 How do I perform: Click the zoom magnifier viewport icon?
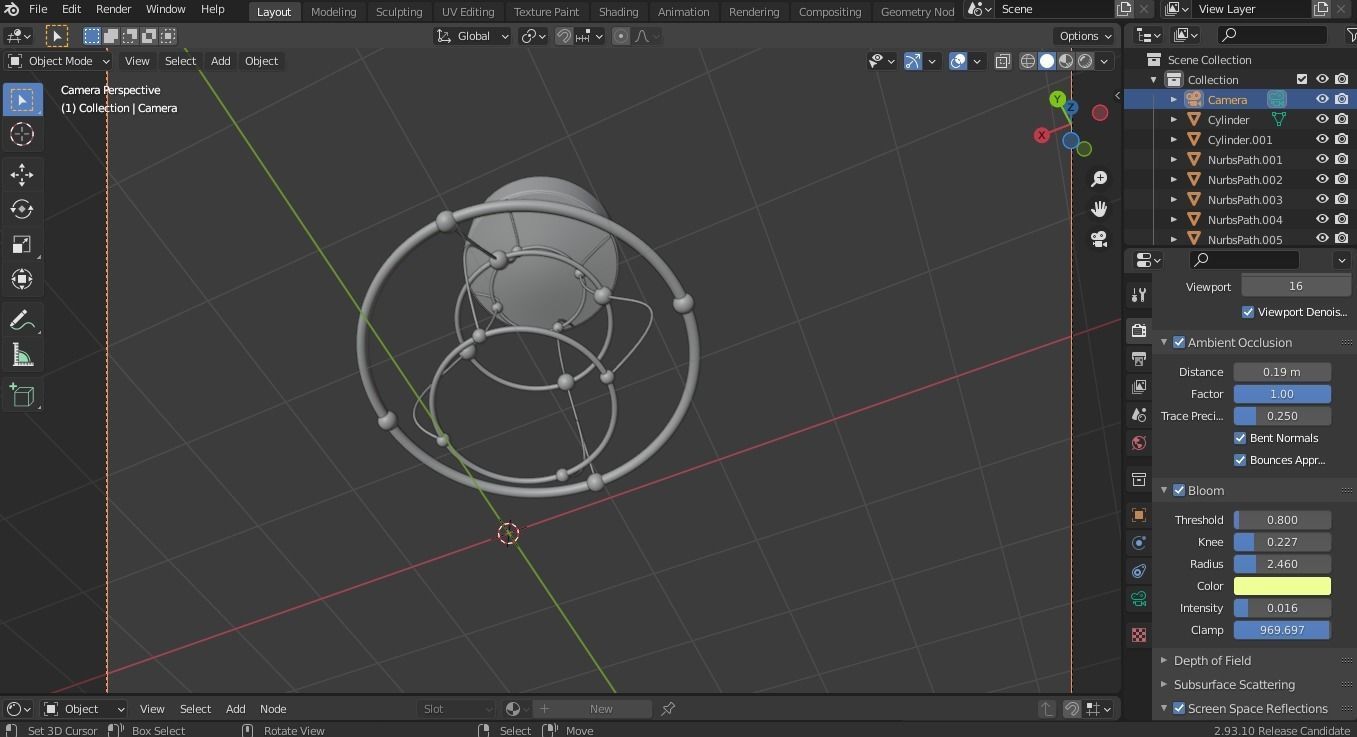(1099, 178)
